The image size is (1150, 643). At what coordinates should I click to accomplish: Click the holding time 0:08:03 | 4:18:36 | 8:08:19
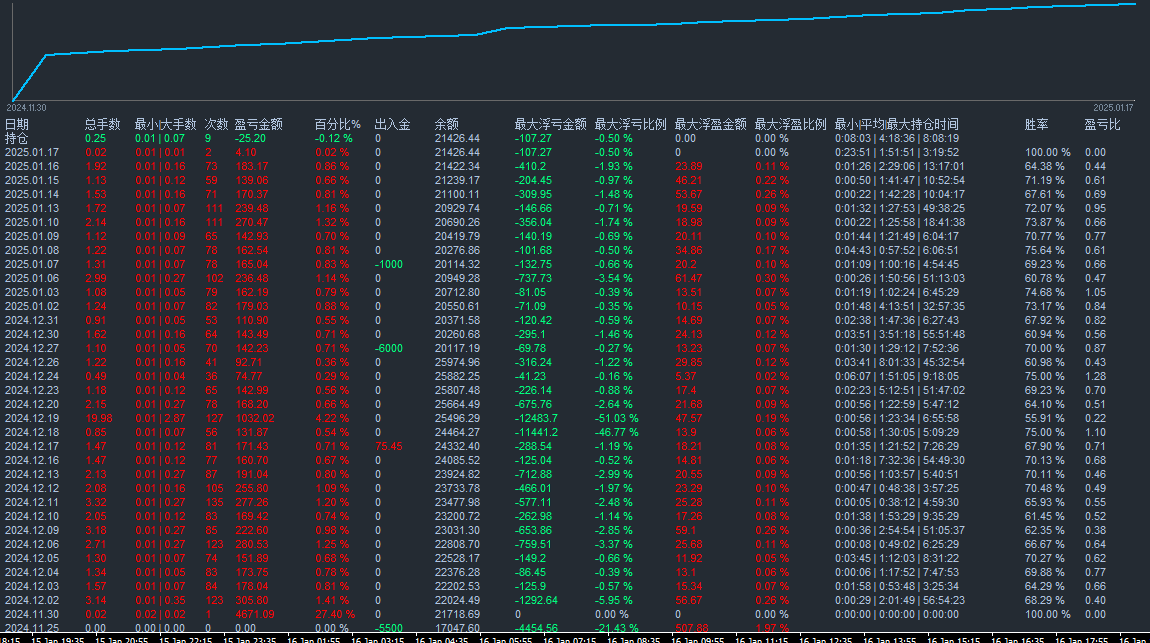pos(897,139)
